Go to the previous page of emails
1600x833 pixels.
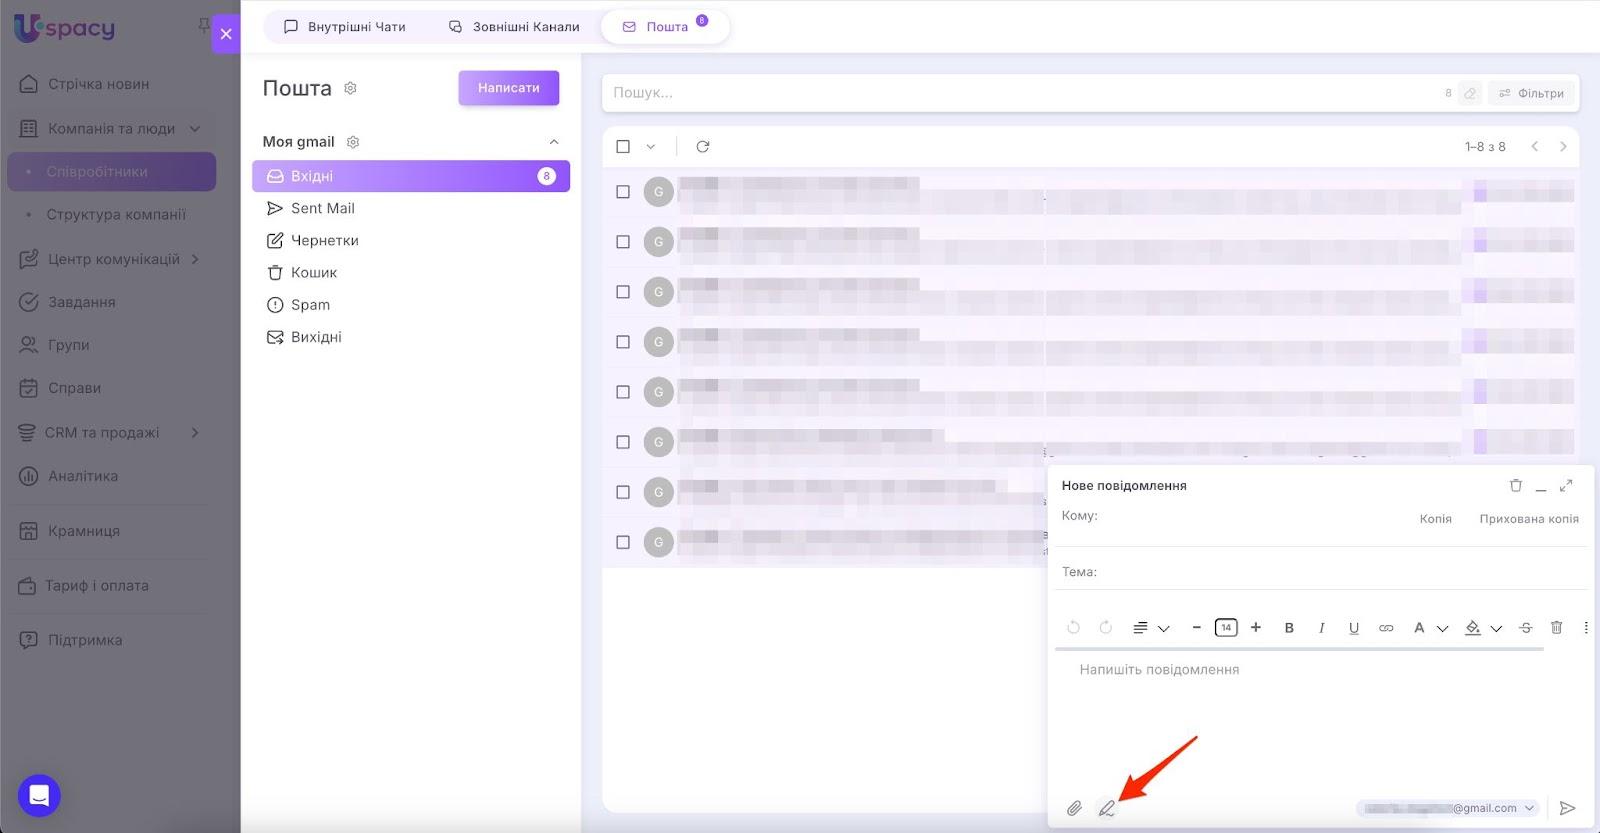[1534, 147]
